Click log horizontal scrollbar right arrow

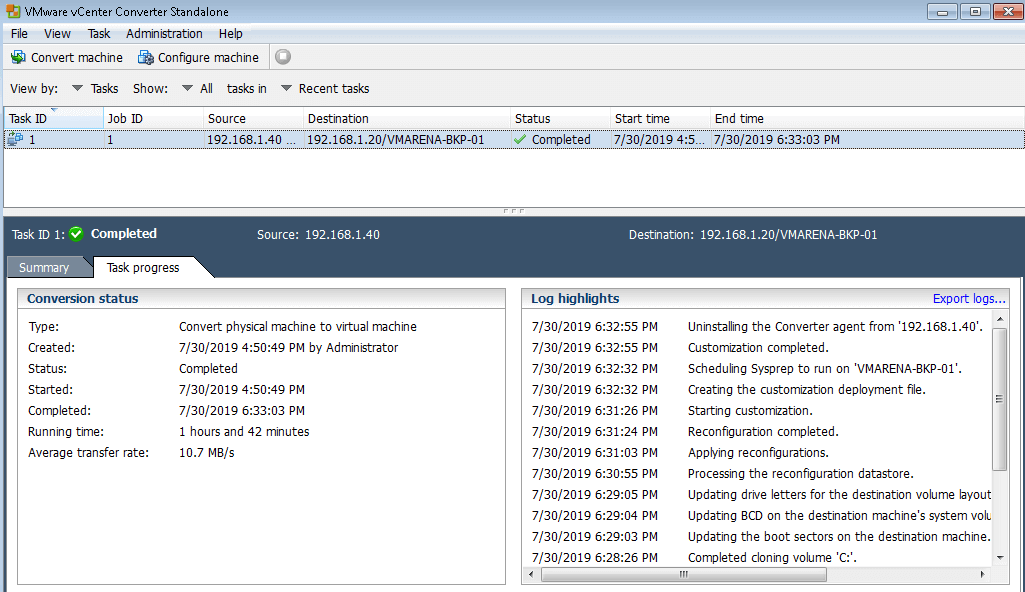[x=983, y=574]
